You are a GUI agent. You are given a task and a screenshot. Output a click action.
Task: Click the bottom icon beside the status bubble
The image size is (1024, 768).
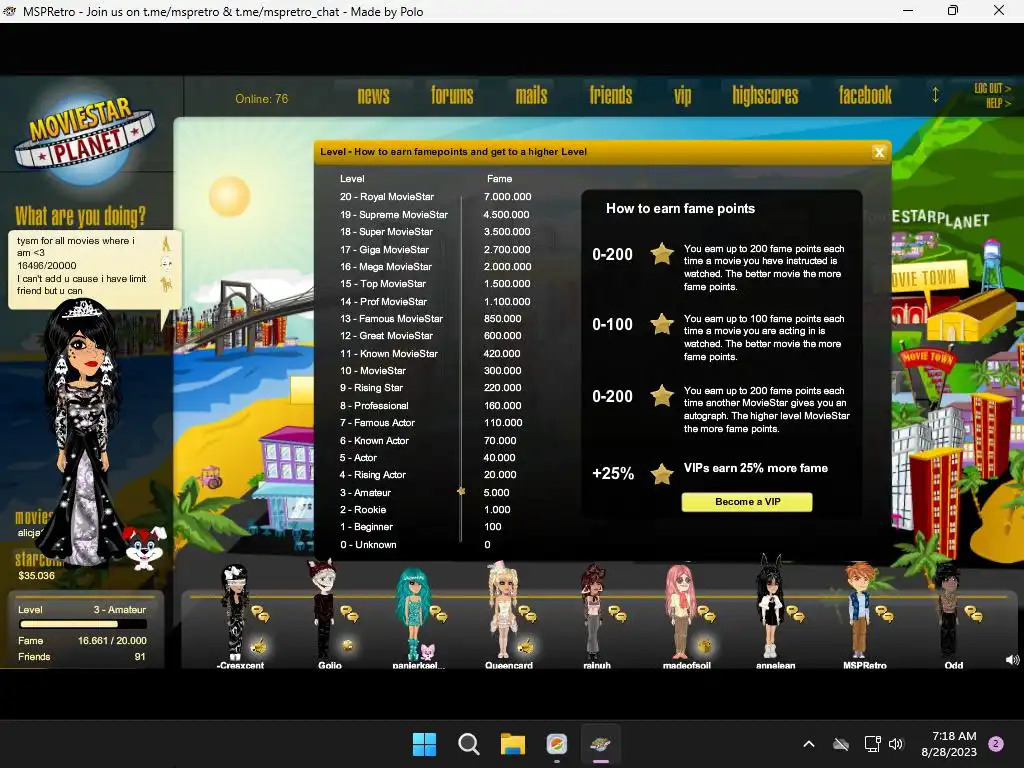[x=166, y=285]
